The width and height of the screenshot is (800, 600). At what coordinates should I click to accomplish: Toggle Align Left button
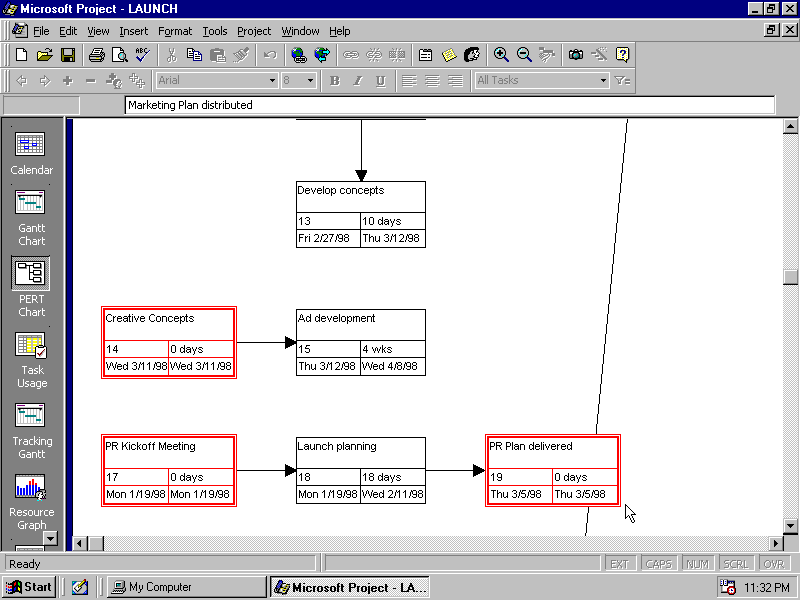point(409,81)
